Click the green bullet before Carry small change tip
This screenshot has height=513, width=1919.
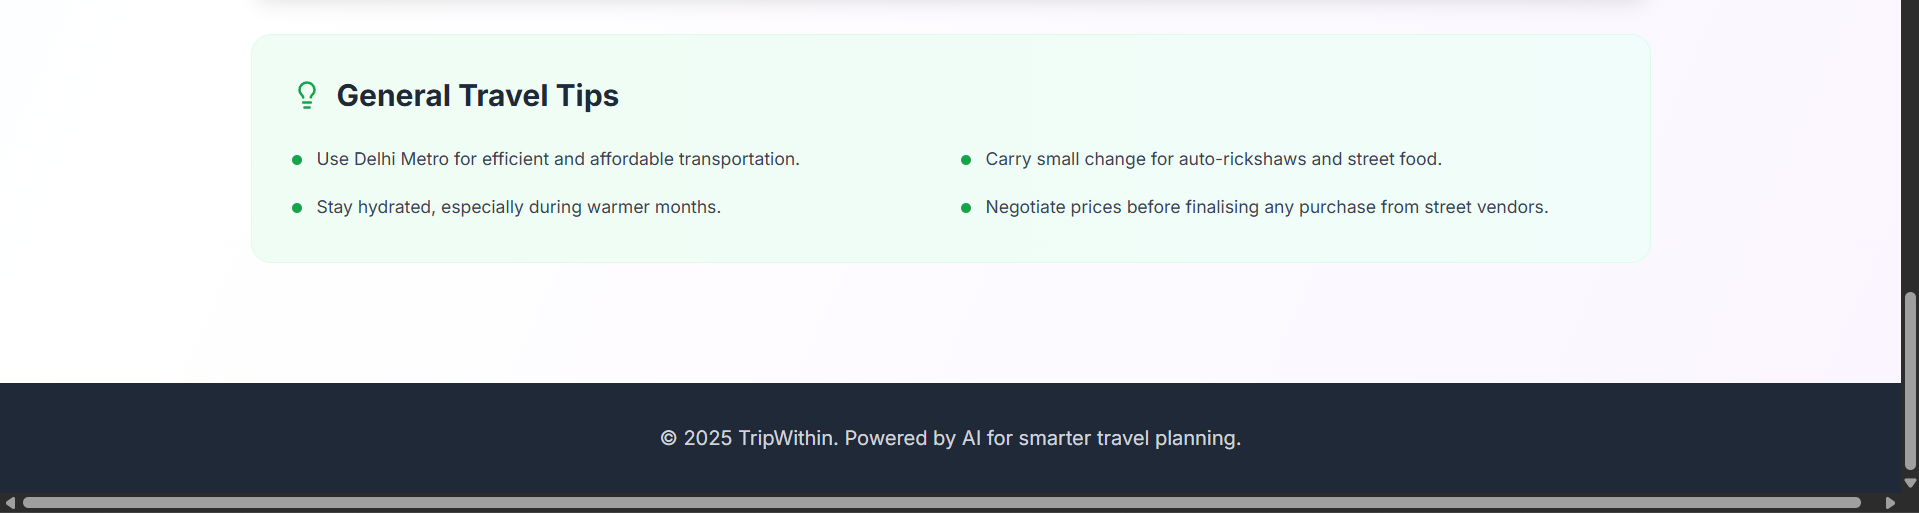tap(966, 160)
